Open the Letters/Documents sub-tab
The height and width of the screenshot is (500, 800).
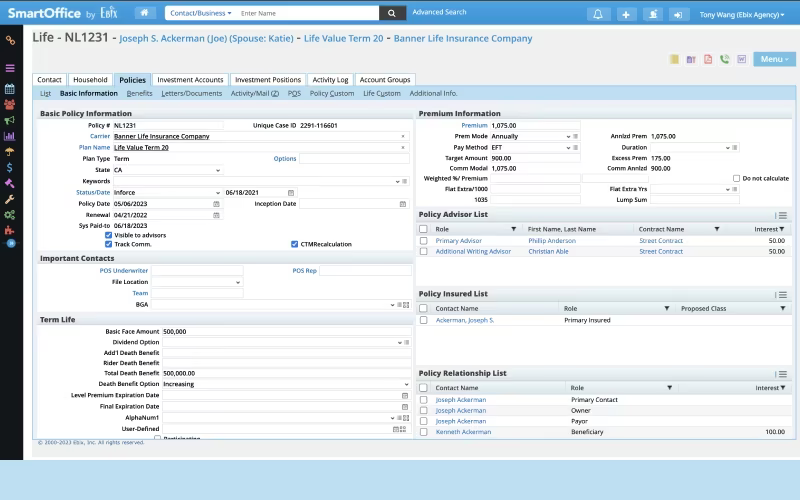coord(191,93)
